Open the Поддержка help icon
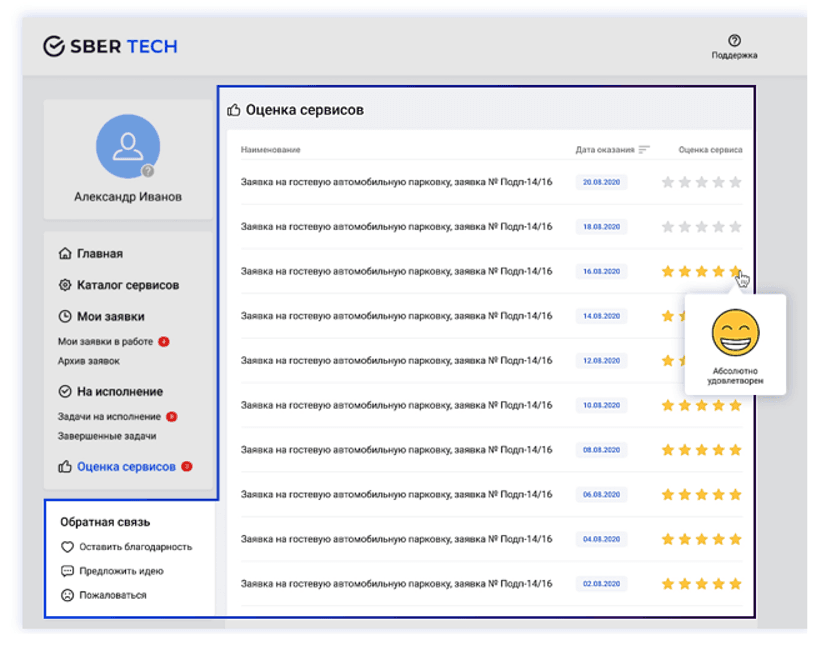Viewport: 831px width, 650px height. [734, 41]
